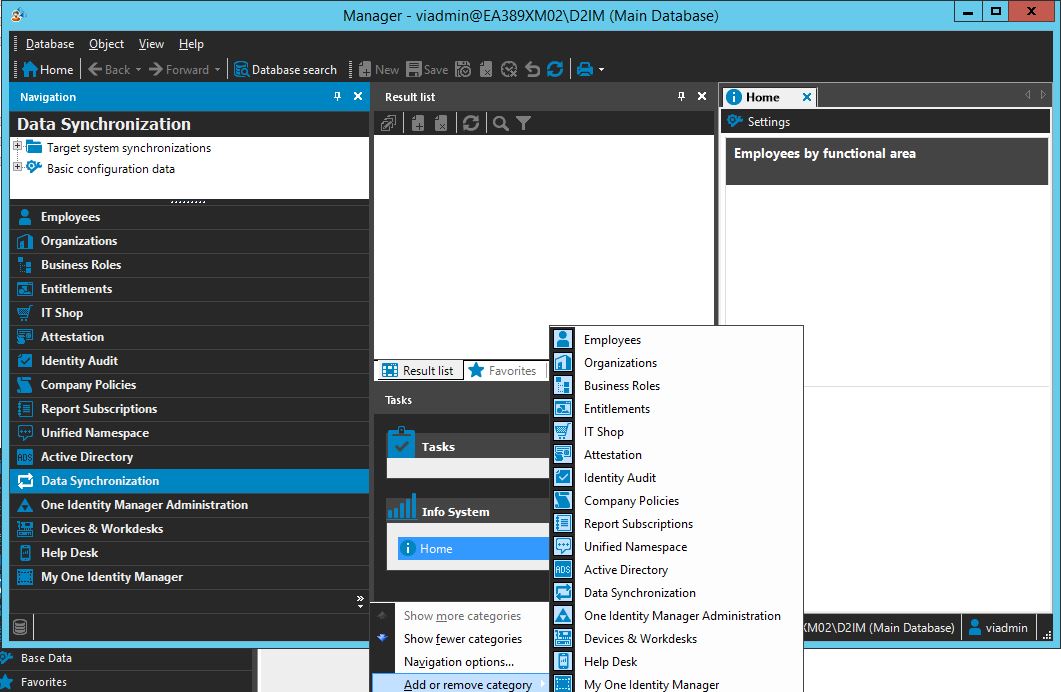Viewport: 1061px width, 692px height.
Task: Expand Target system synchronizations node
Action: coord(18,145)
